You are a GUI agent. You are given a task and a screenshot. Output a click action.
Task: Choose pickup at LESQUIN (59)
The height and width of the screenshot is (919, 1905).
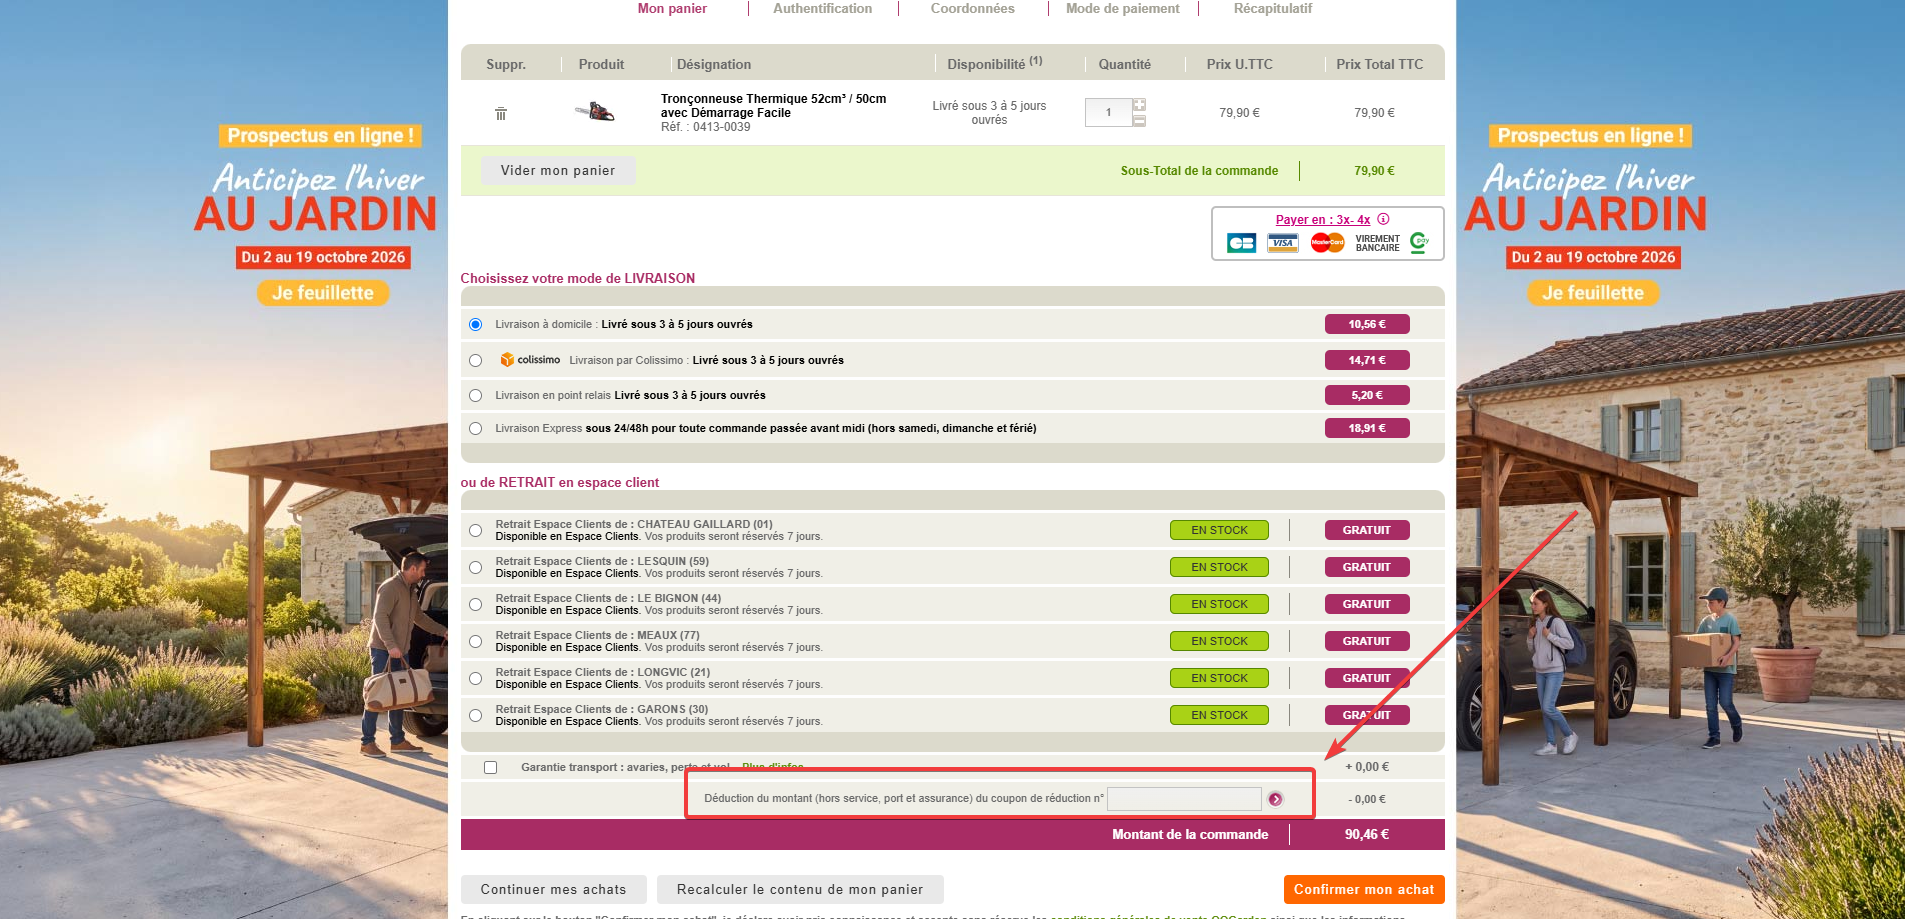pos(475,567)
